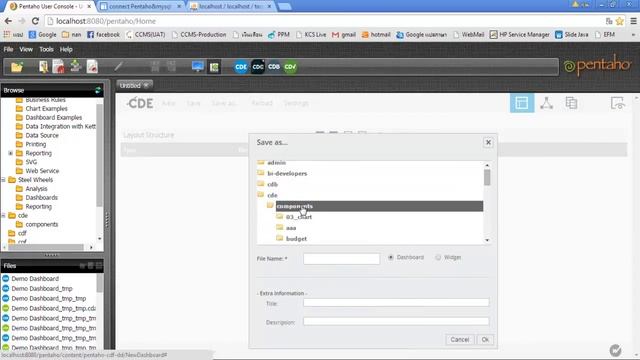The width and height of the screenshot is (640, 360).
Task: Open the gmail bookmark
Action: click(x=344, y=35)
